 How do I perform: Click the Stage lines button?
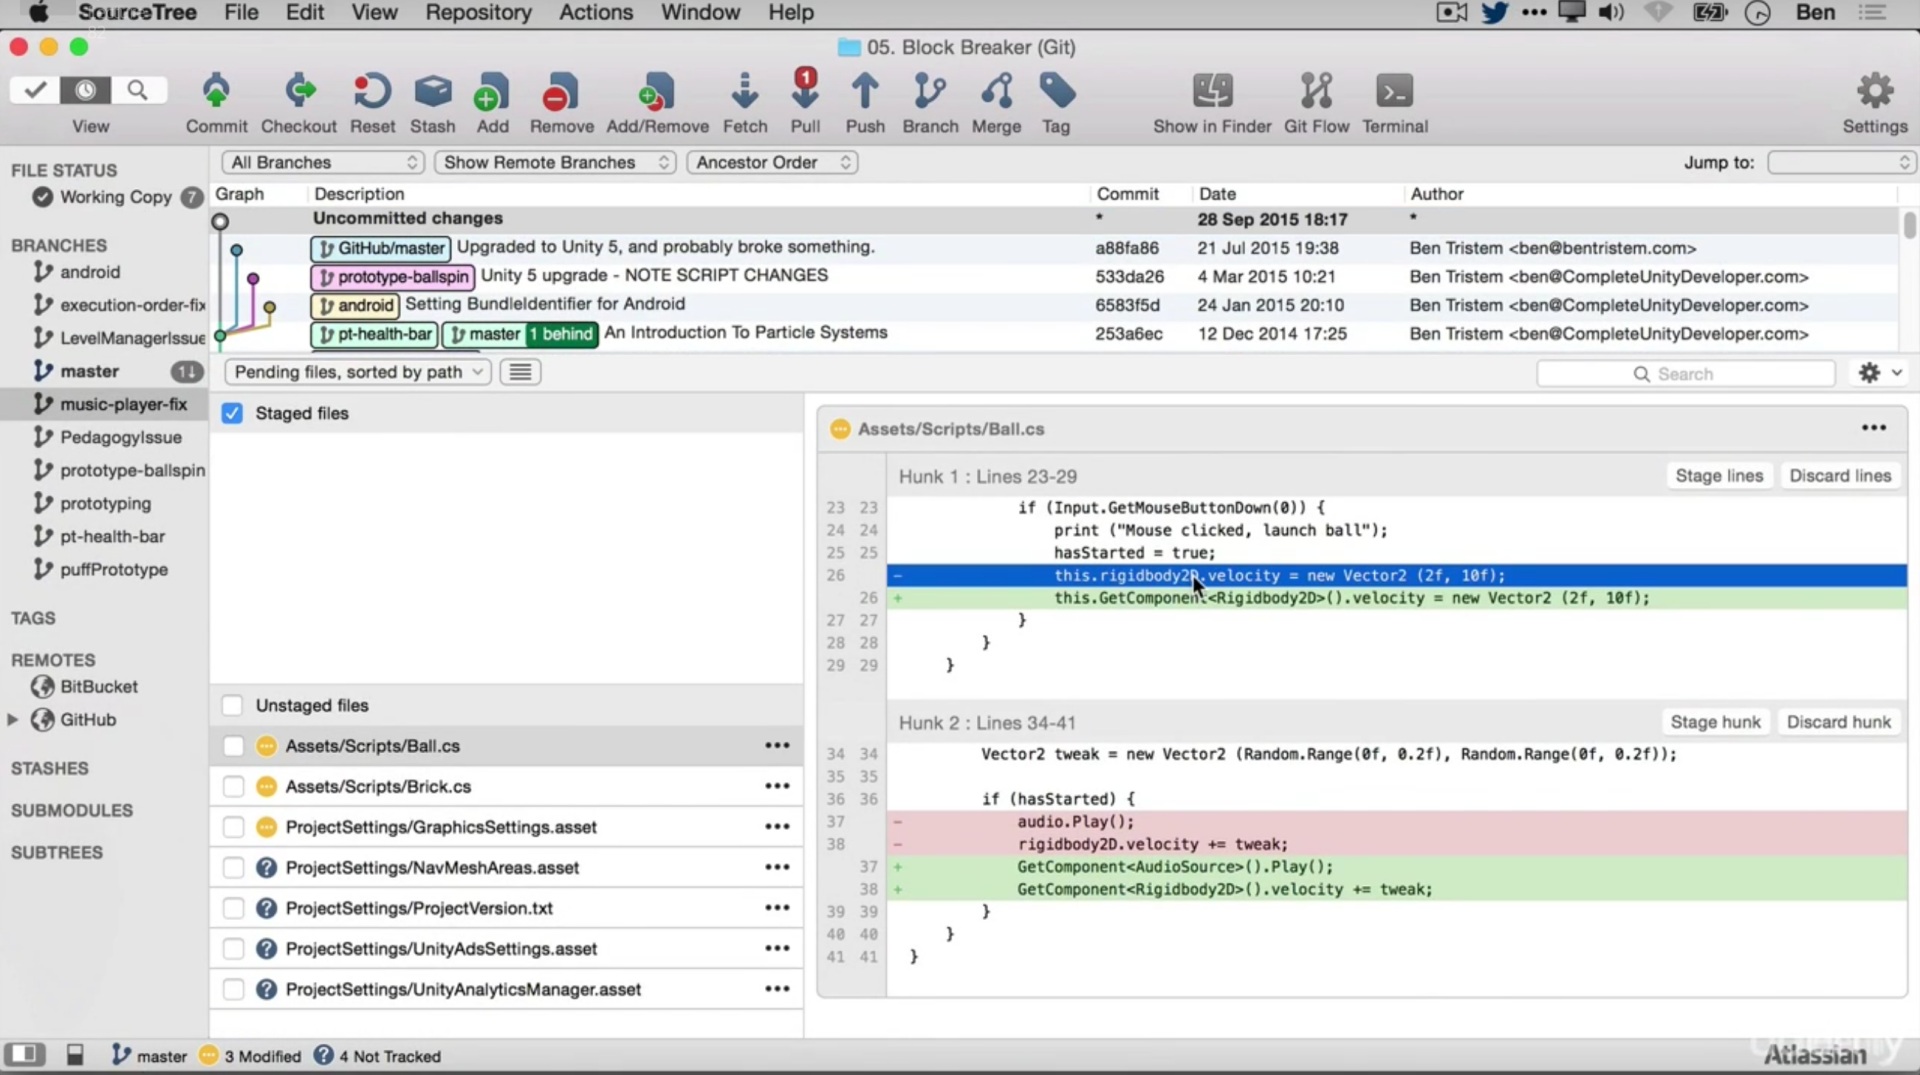tap(1718, 476)
